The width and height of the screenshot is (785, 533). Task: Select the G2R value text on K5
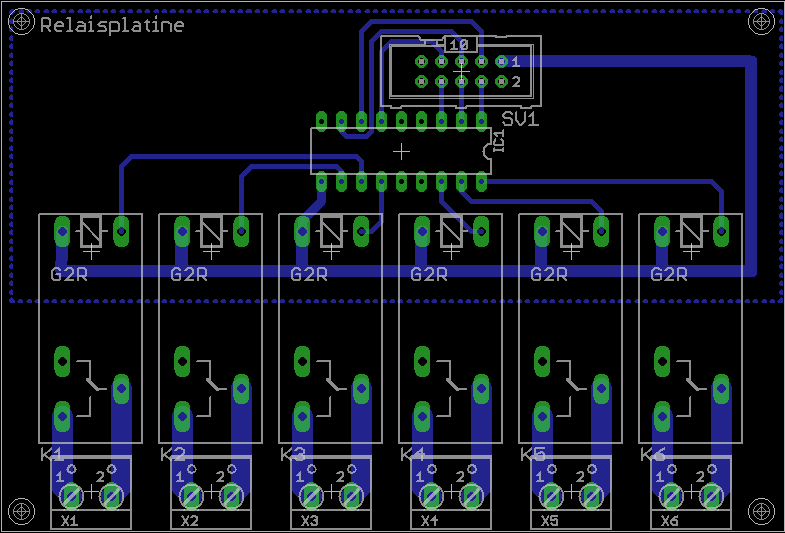[x=549, y=274]
